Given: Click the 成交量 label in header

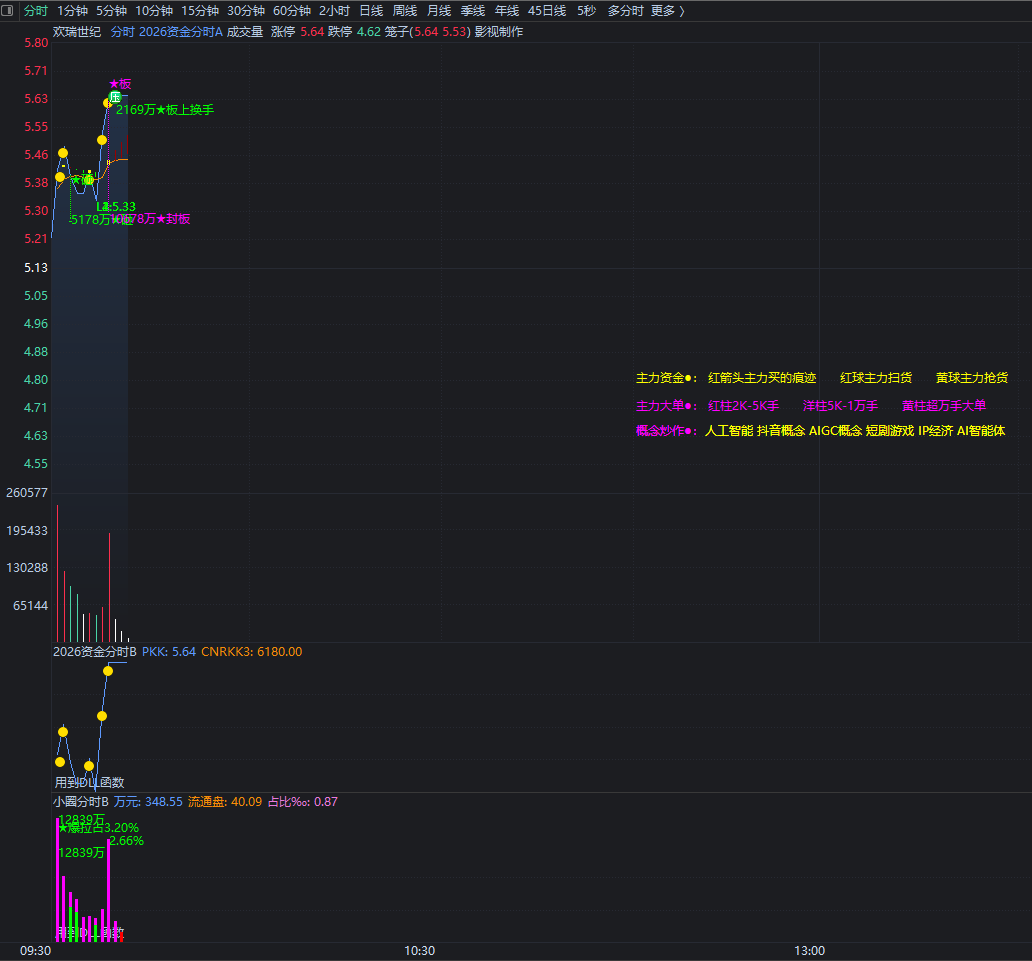Looking at the screenshot, I should point(245,32).
